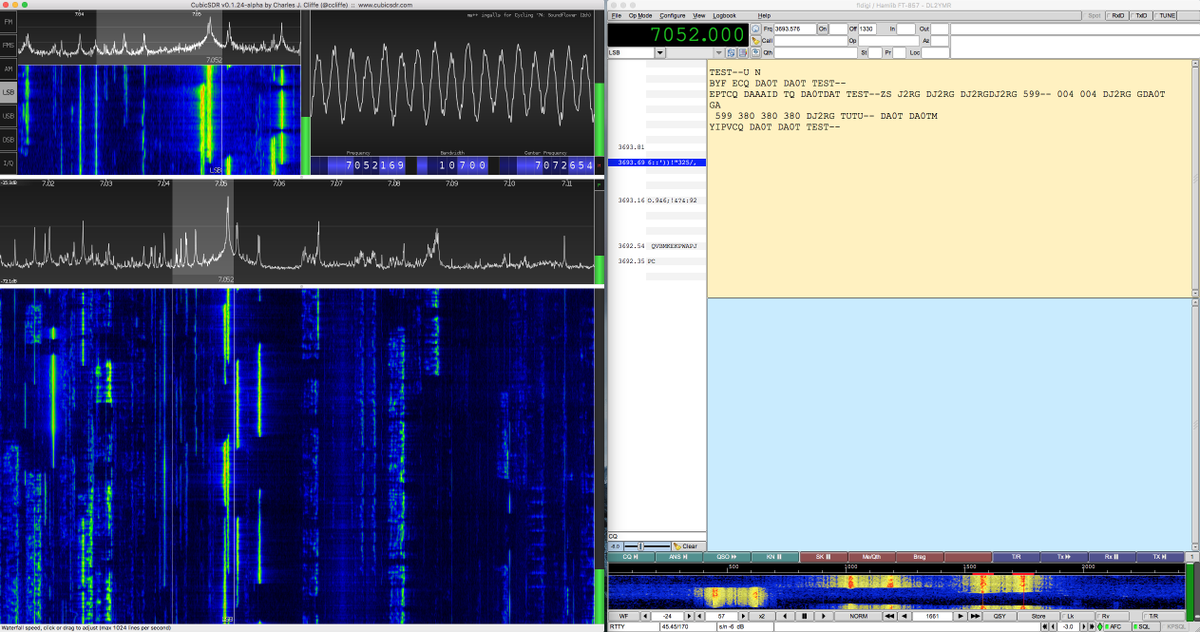Click the clear log fields brush icon by Call
The width and height of the screenshot is (1200, 632).
point(755,40)
